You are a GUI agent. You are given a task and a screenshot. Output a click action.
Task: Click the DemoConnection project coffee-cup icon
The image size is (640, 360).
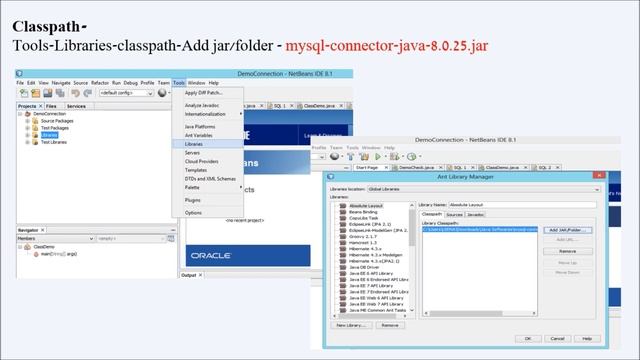[28, 114]
